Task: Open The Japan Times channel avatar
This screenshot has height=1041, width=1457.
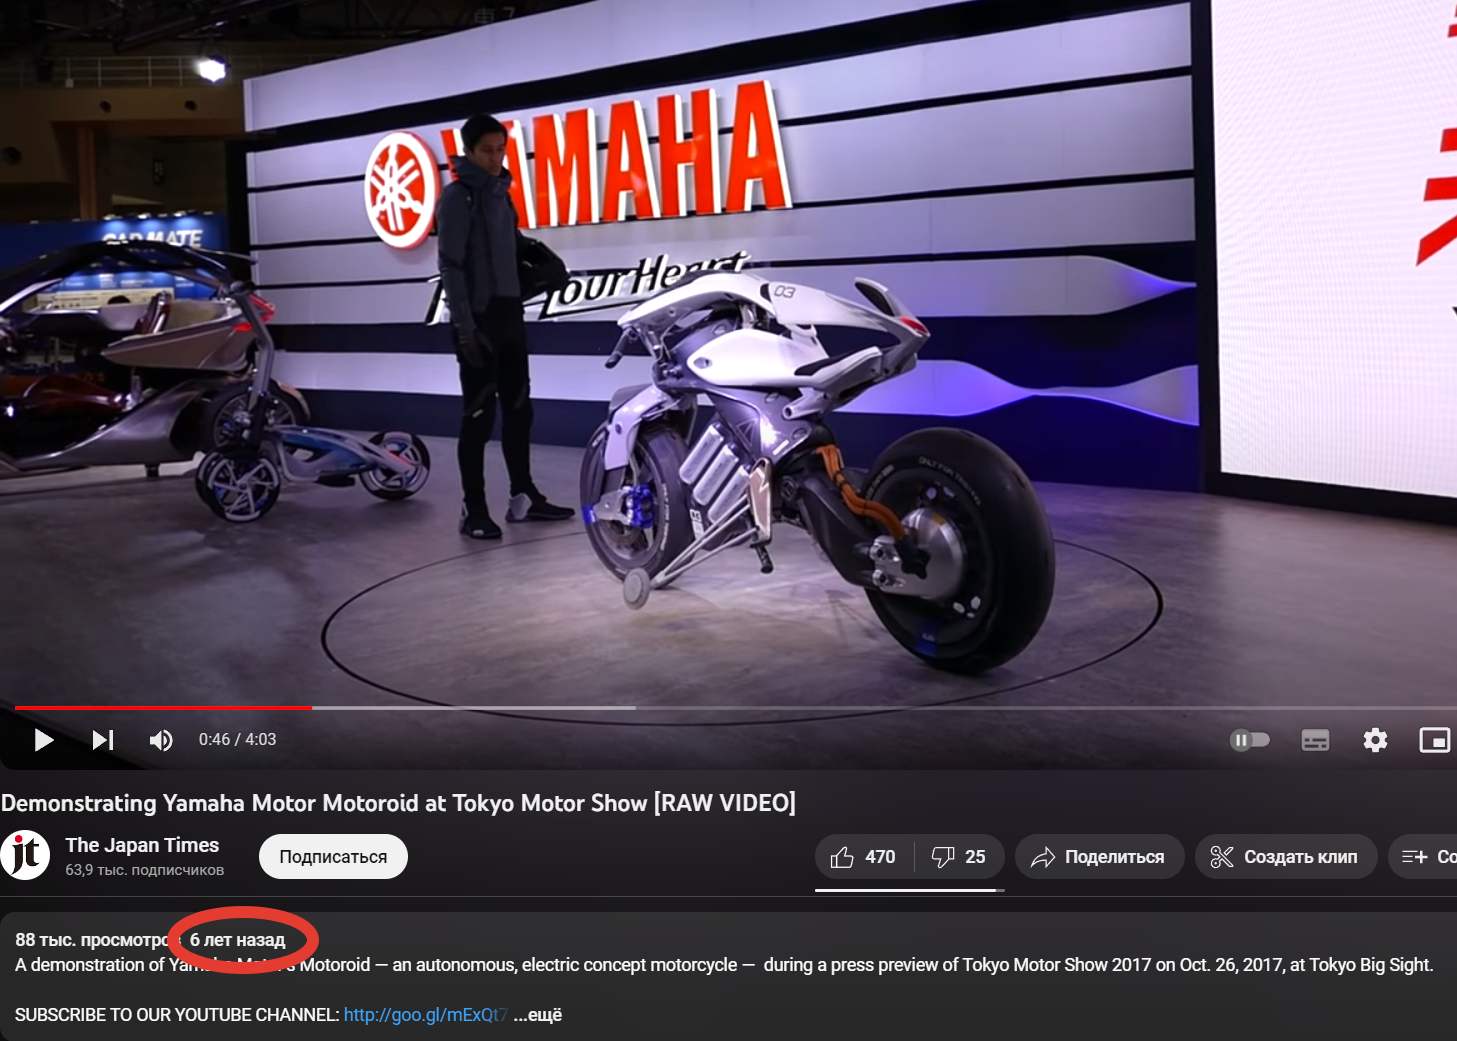Action: [x=25, y=855]
